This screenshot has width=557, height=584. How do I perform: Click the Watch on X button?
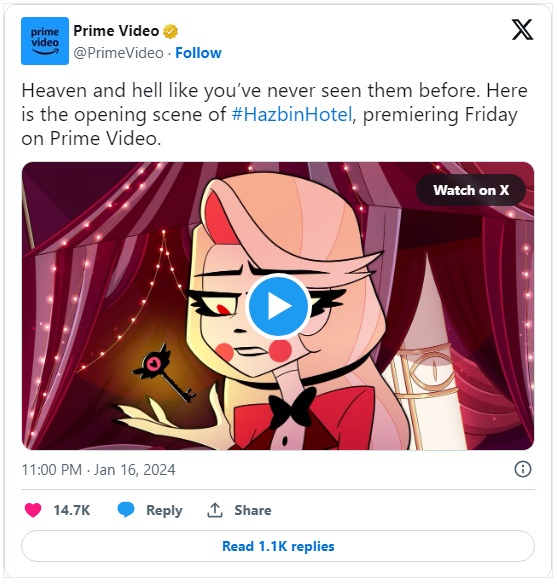(471, 190)
